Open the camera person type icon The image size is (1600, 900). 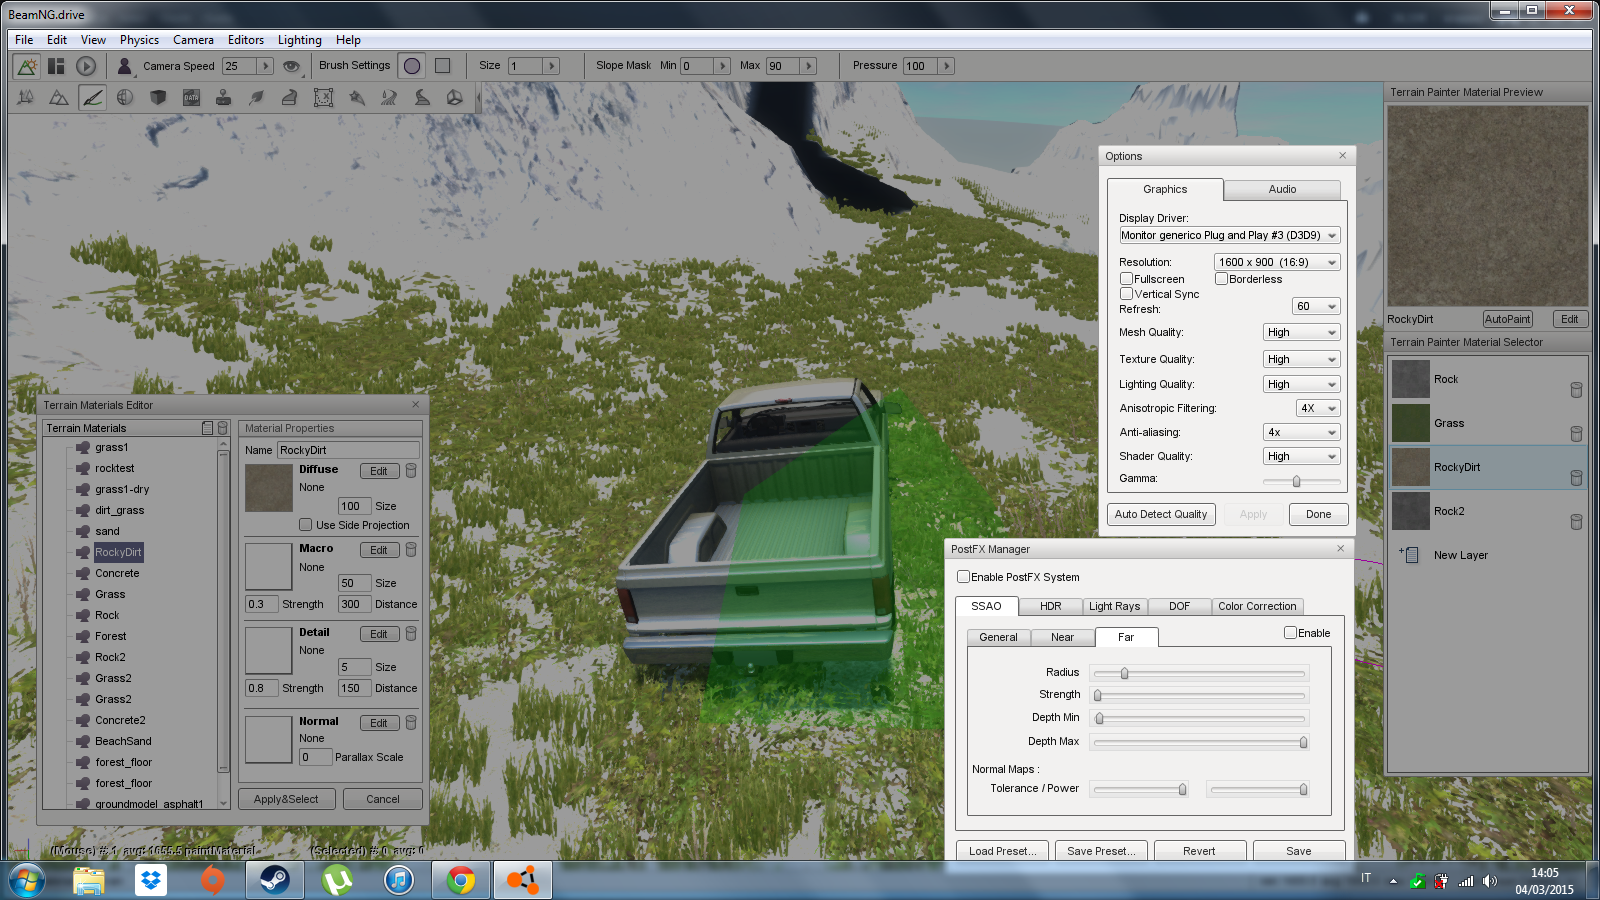[124, 66]
